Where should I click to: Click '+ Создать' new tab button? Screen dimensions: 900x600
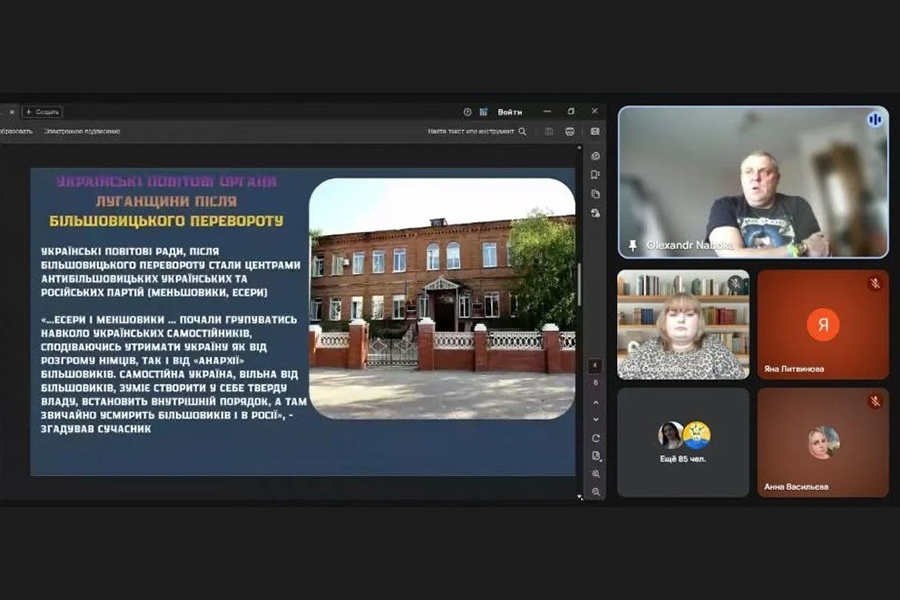(x=42, y=112)
